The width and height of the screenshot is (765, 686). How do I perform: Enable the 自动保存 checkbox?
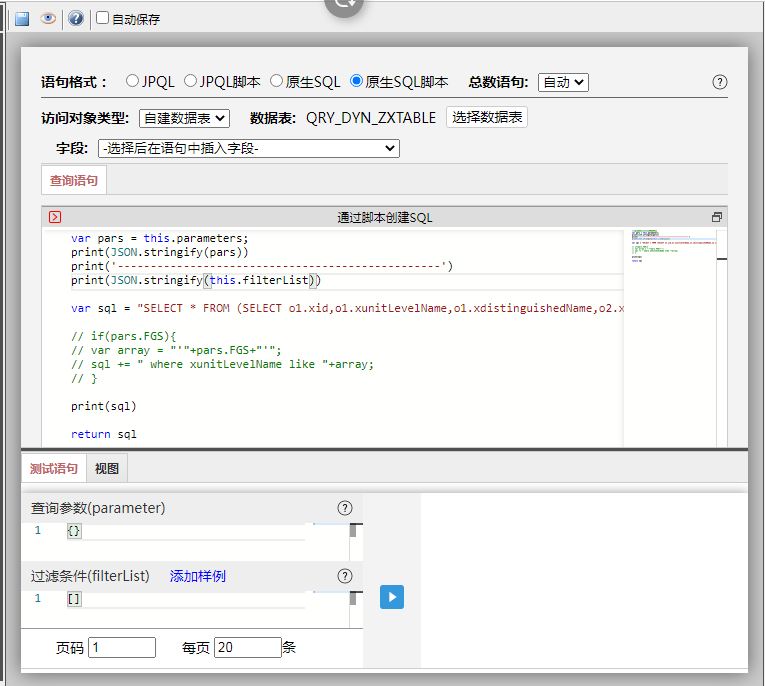click(x=103, y=18)
